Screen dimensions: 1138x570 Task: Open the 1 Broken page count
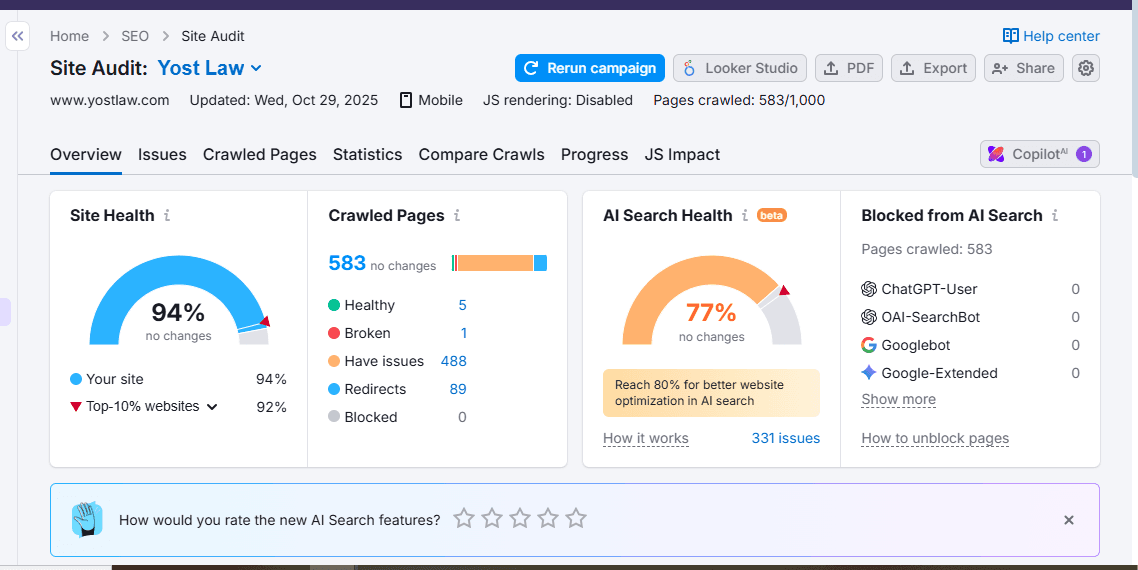pyautogui.click(x=464, y=333)
